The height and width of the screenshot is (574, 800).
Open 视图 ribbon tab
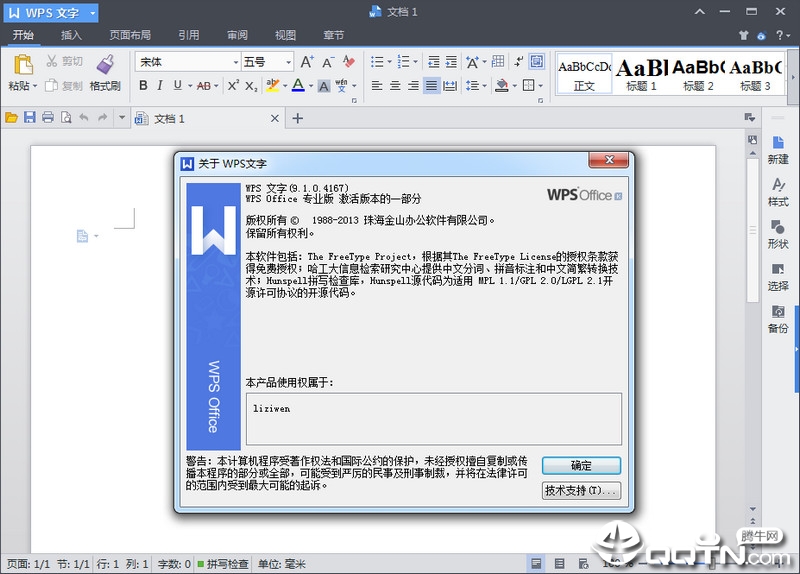click(285, 35)
